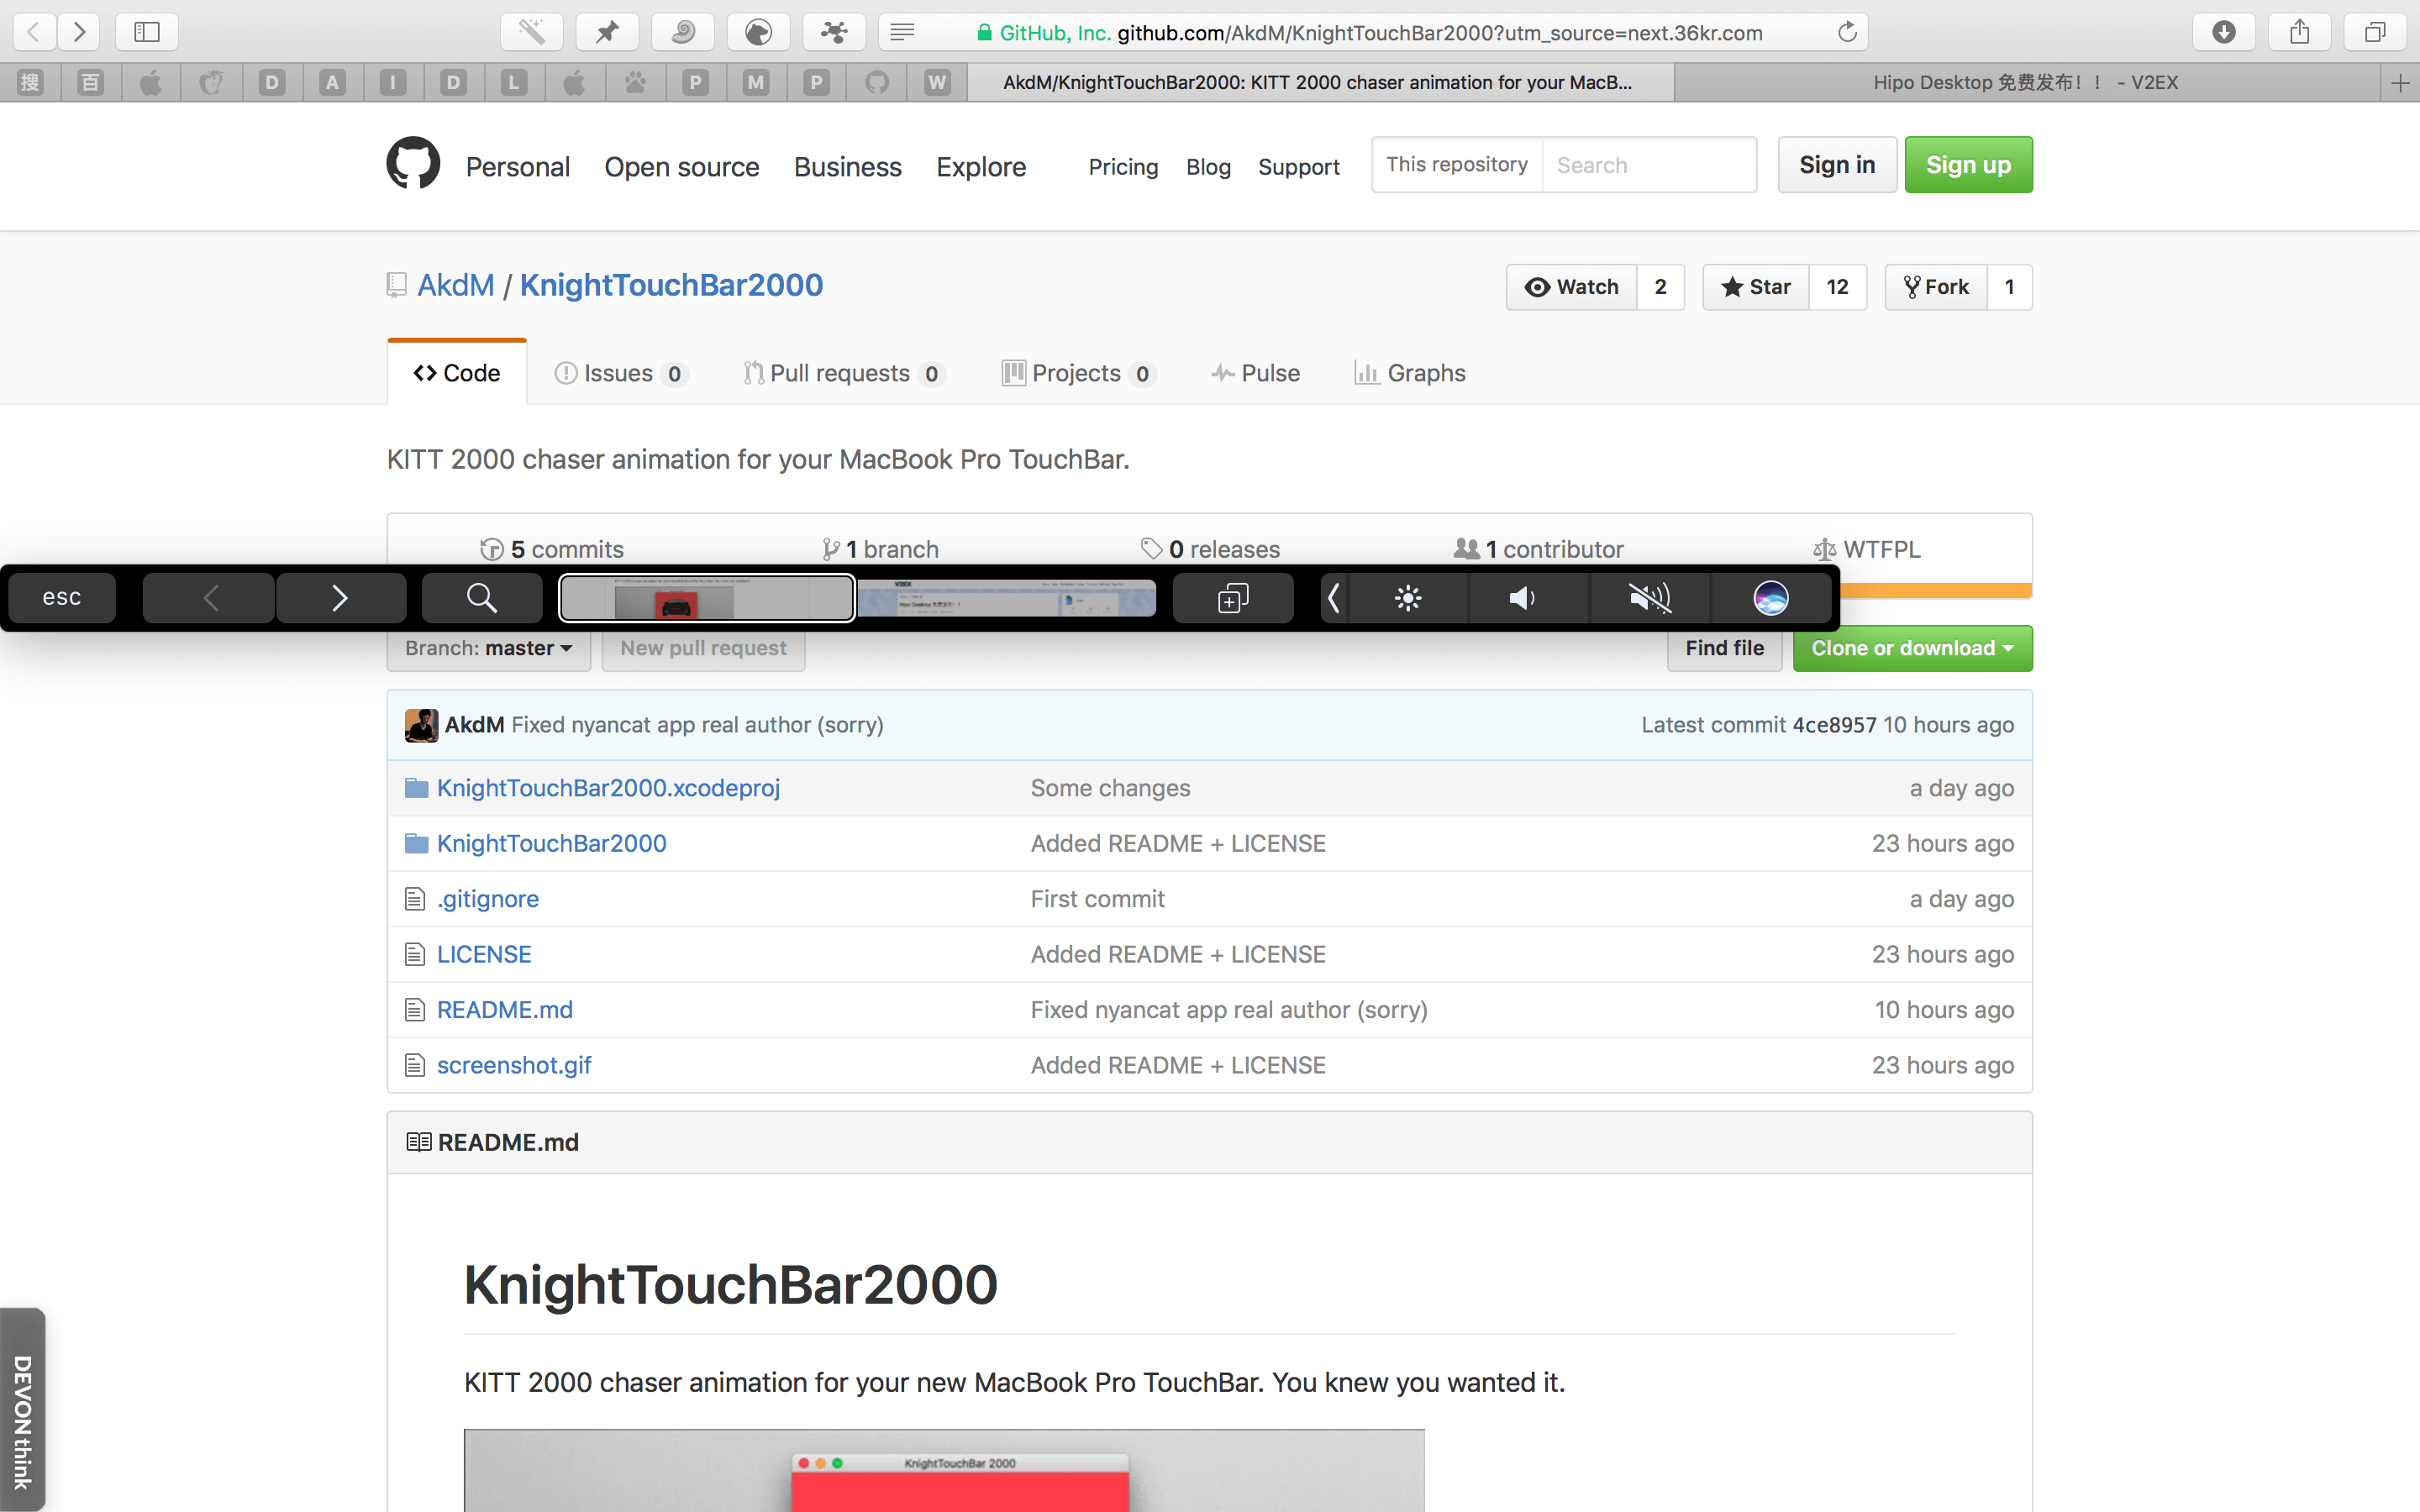Open the Personal navigation link

tap(517, 167)
